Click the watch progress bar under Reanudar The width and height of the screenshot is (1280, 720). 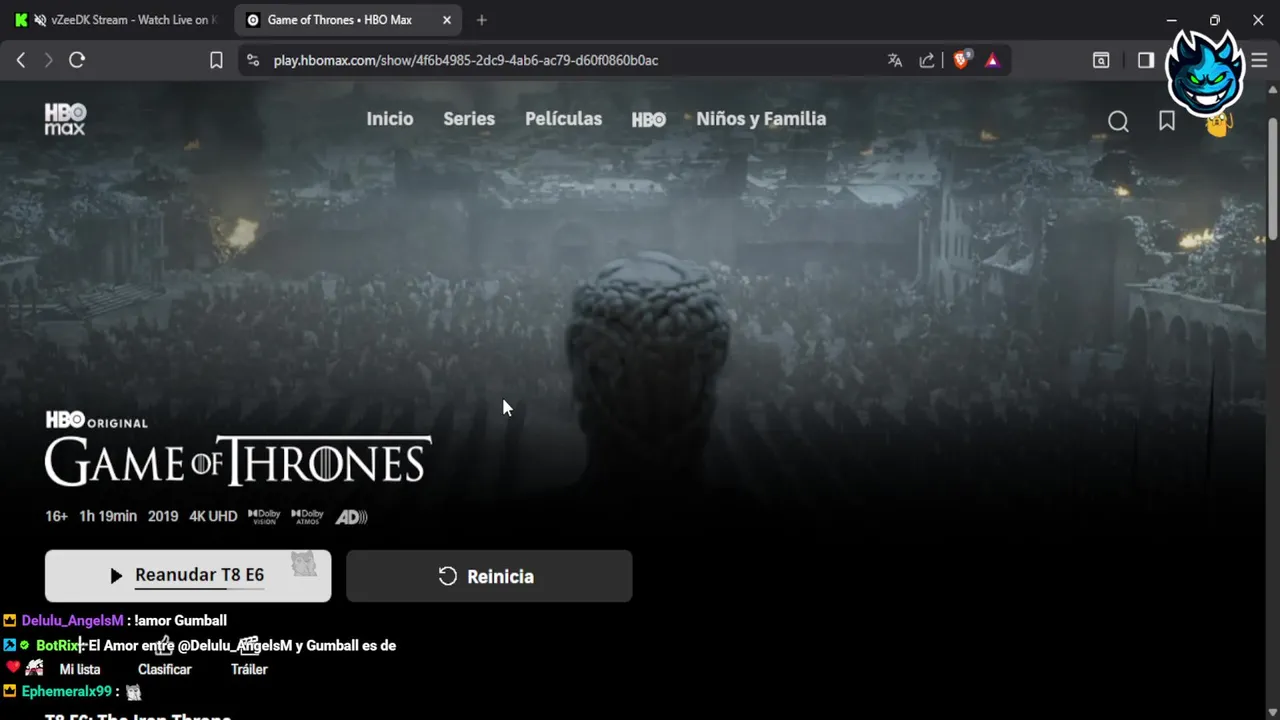[x=199, y=589]
